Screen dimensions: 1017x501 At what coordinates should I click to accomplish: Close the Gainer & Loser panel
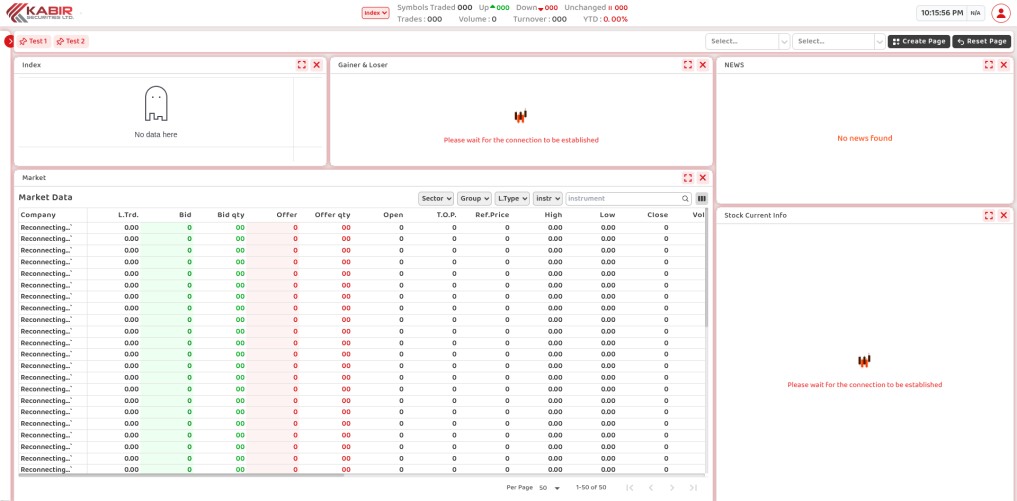click(702, 65)
